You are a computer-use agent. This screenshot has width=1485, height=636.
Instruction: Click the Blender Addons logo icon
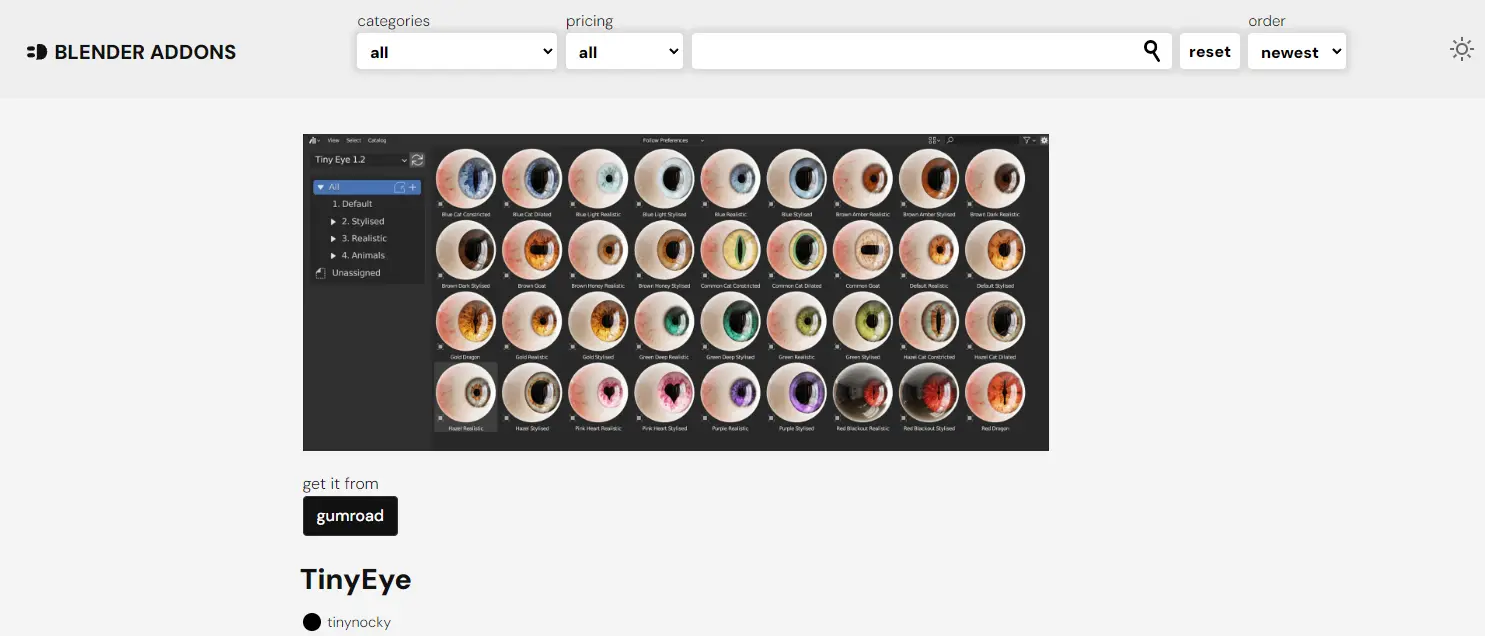click(37, 52)
